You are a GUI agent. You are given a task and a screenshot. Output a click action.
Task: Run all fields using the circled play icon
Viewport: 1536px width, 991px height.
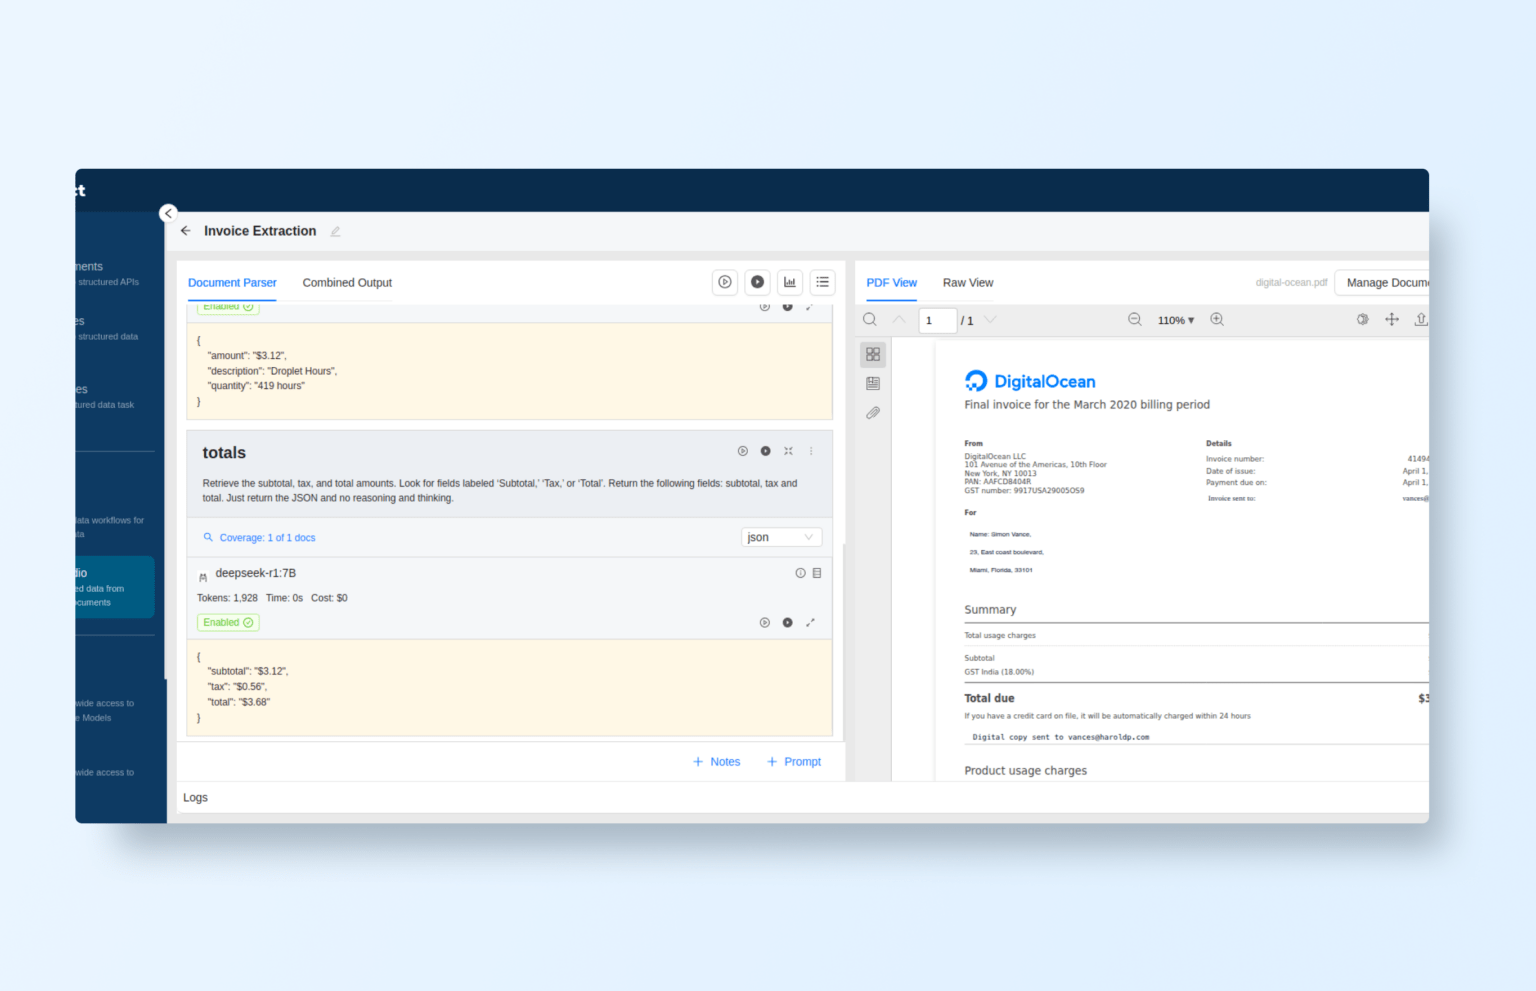(725, 282)
